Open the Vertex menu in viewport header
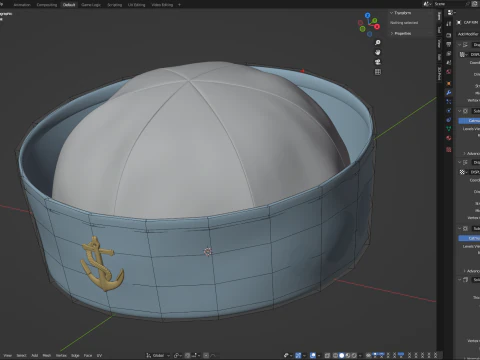 click(61, 355)
